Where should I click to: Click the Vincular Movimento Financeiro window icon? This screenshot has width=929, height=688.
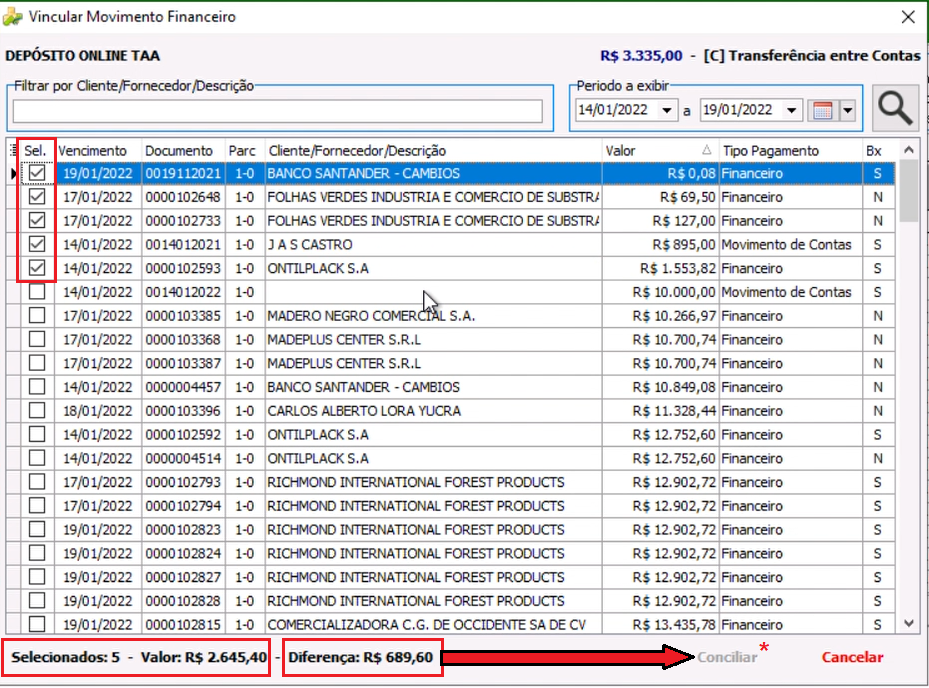12,17
